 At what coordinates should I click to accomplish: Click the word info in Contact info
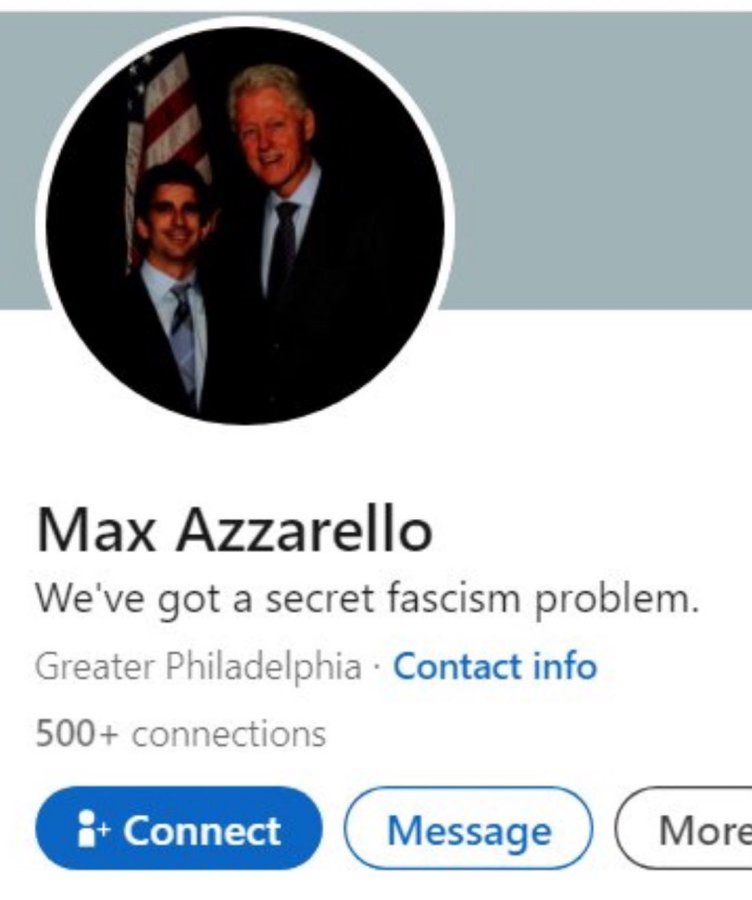pos(565,666)
